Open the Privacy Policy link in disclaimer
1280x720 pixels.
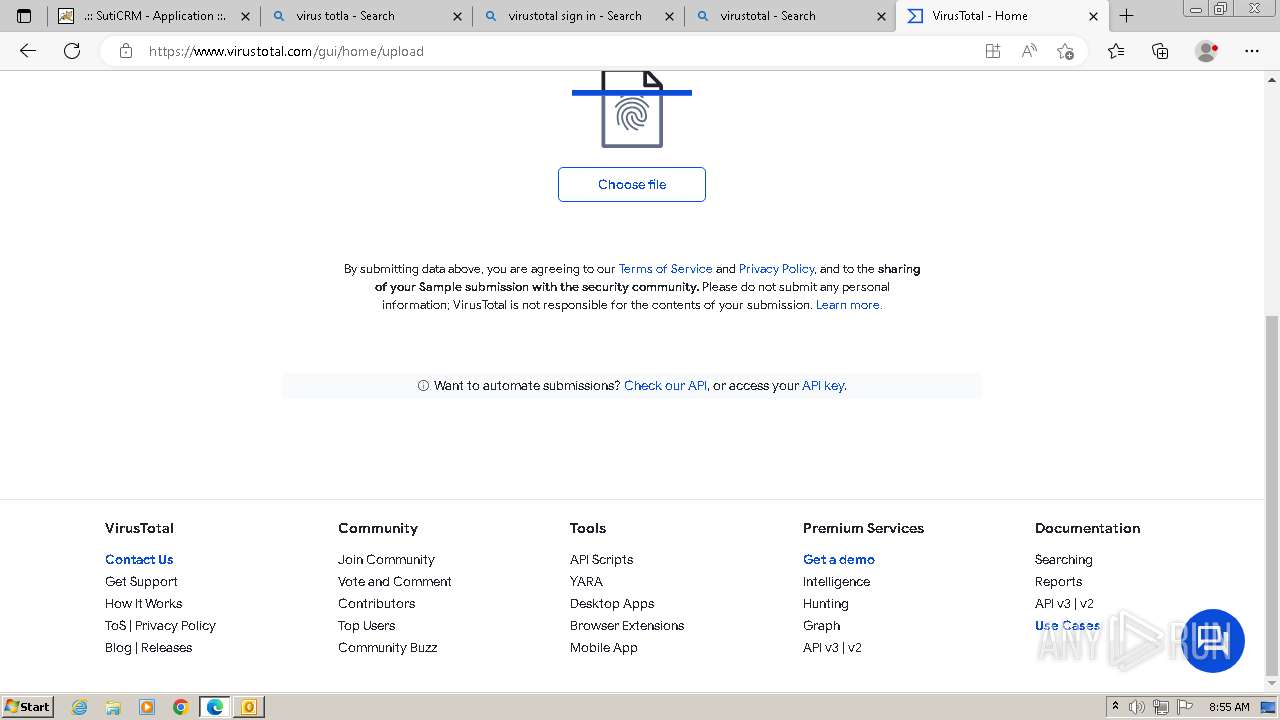coord(777,269)
